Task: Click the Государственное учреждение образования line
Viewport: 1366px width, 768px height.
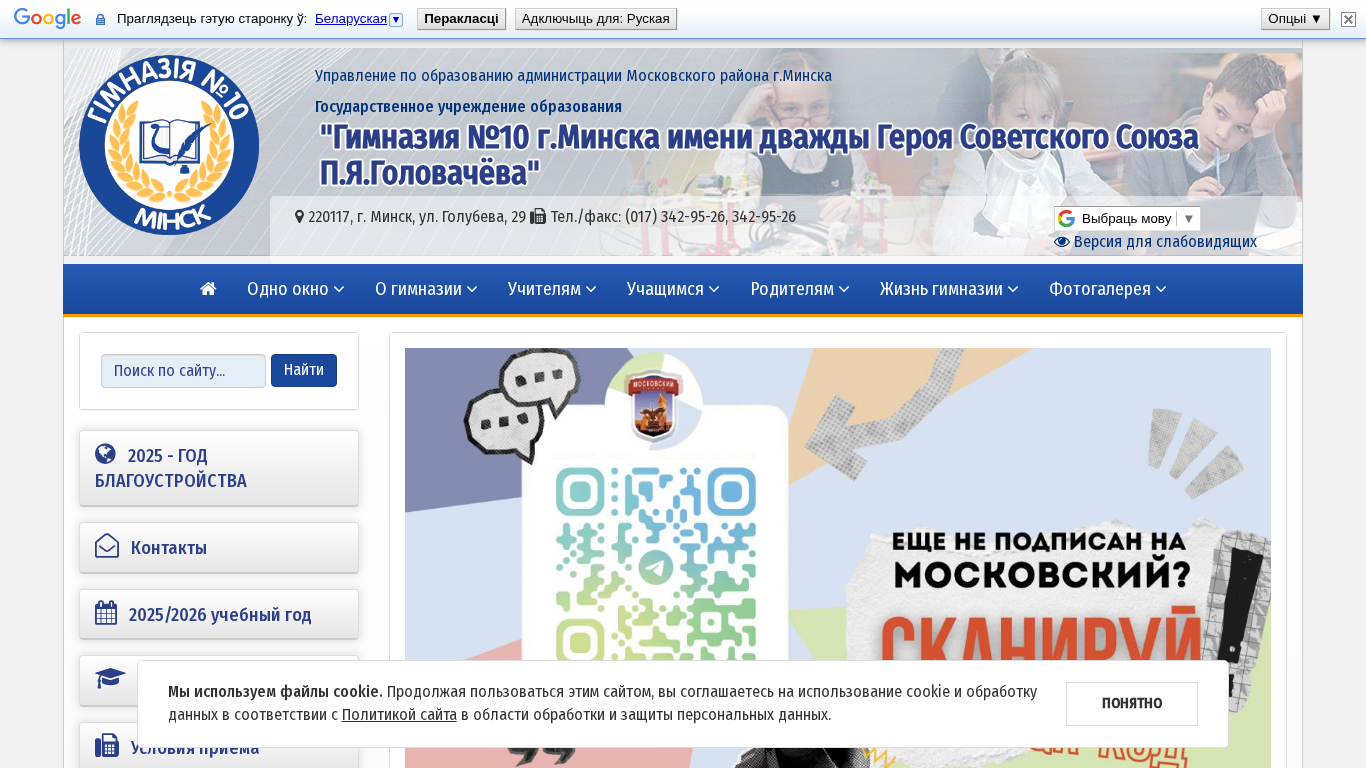Action: pyautogui.click(x=468, y=106)
